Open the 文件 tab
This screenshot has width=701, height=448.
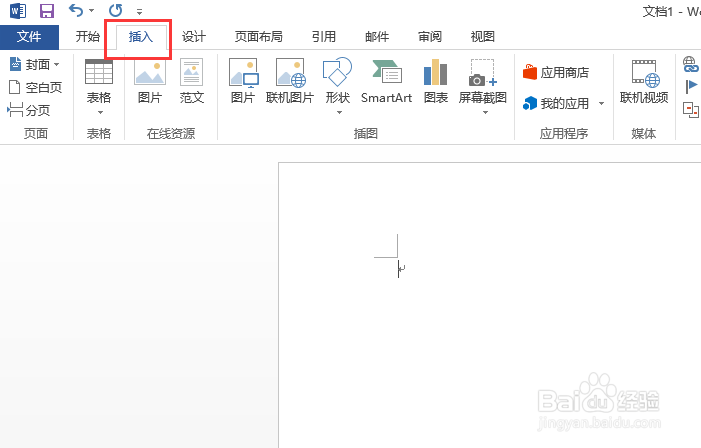[x=29, y=37]
